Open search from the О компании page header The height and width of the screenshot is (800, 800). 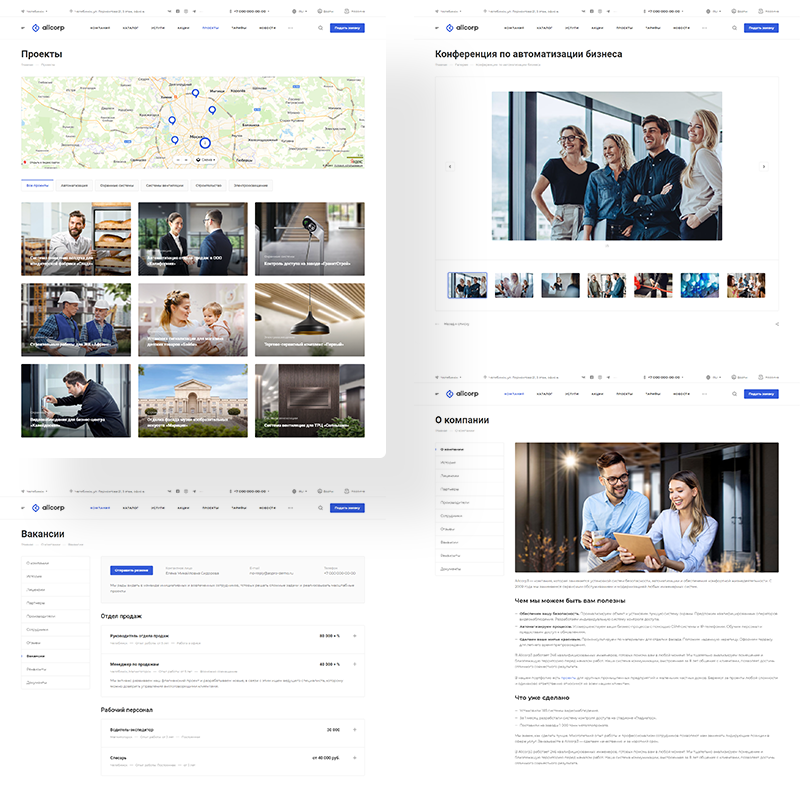(735, 395)
